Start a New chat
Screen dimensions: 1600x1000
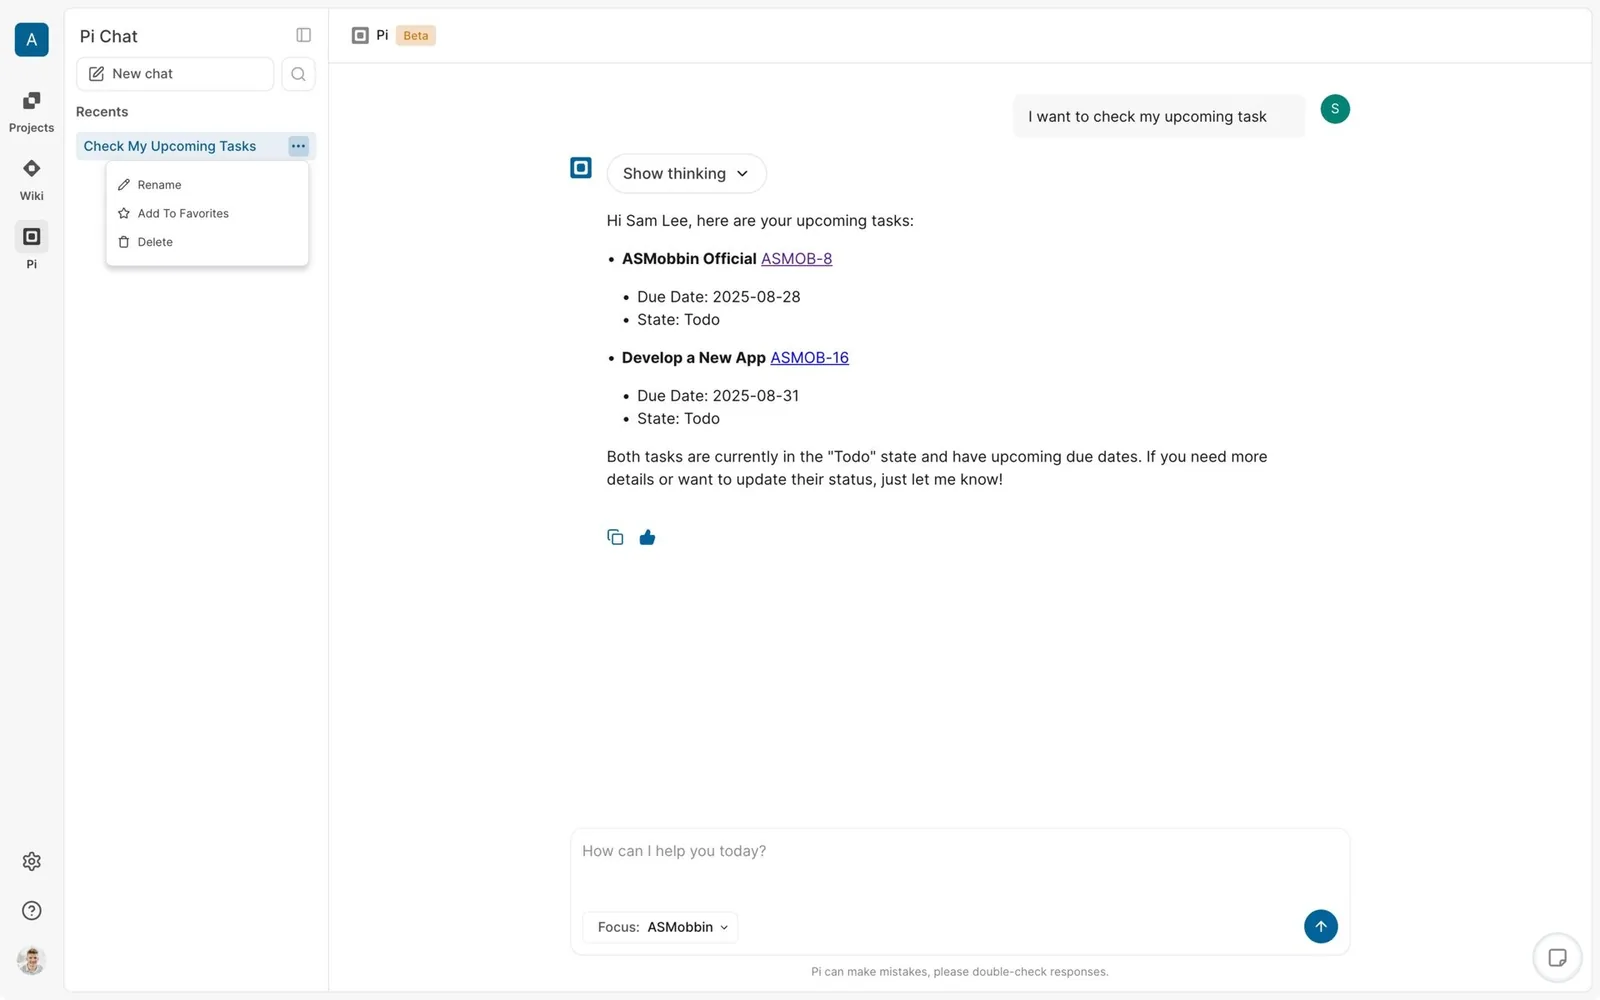[175, 74]
